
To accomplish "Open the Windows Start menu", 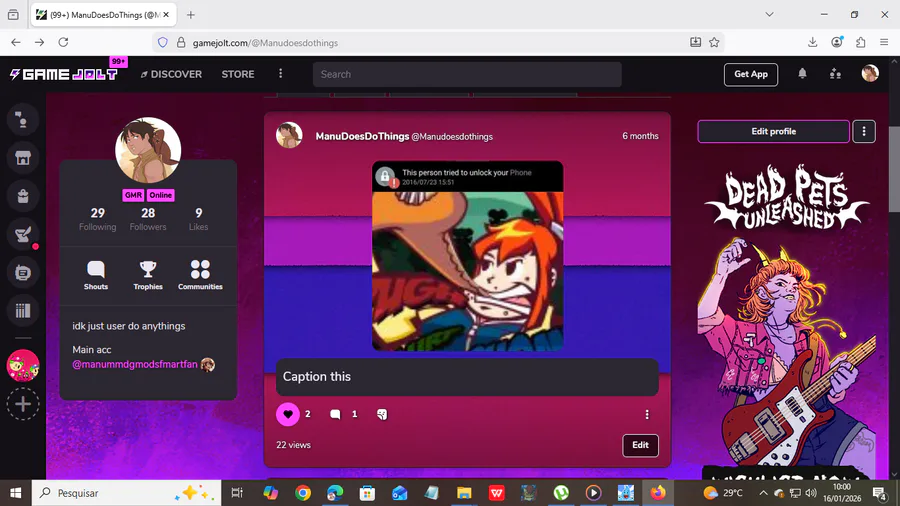I will [x=15, y=493].
